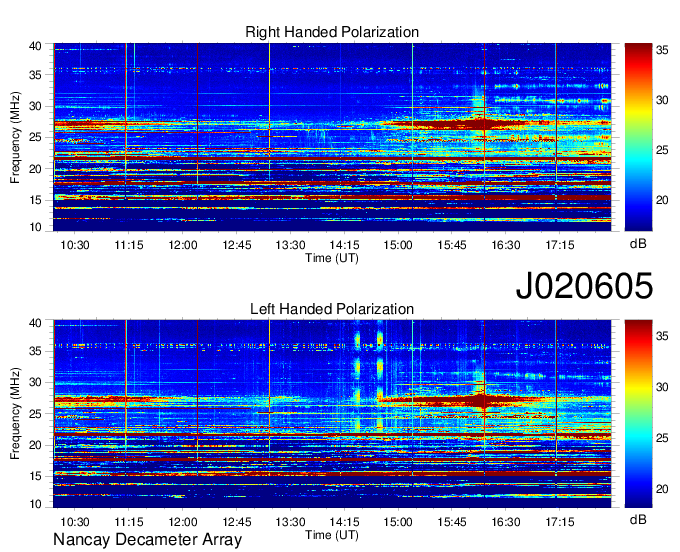This screenshot has height=552, width=680.
Task: Click the 12:00 time tick on the top plot
Action: 183,245
